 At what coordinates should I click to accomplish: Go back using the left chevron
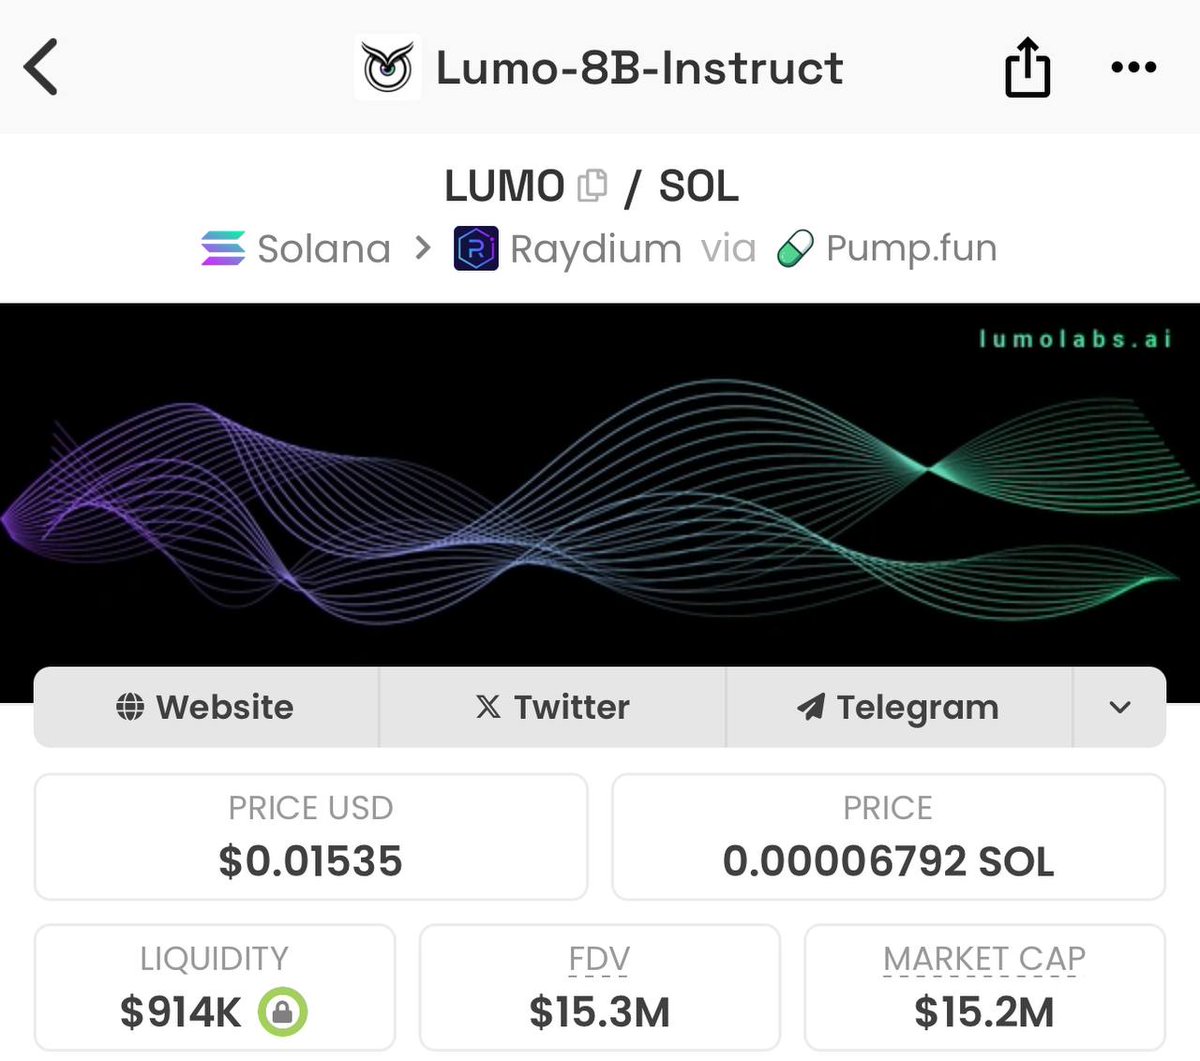(x=41, y=67)
